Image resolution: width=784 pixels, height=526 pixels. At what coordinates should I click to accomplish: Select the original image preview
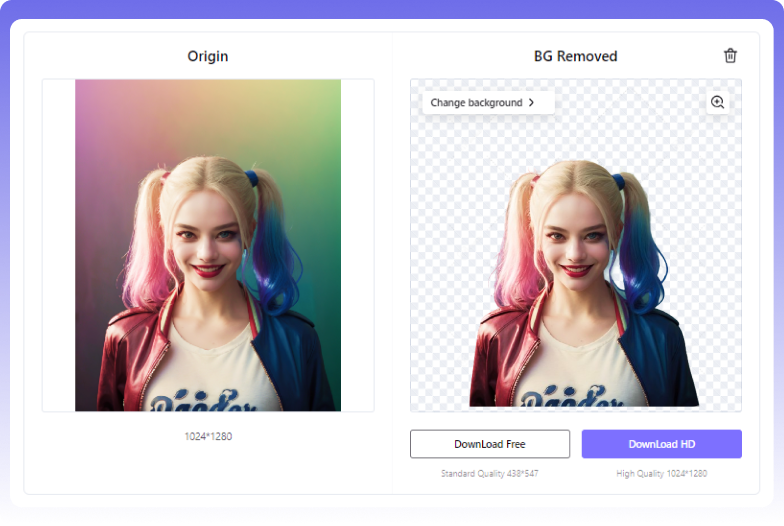(x=208, y=245)
